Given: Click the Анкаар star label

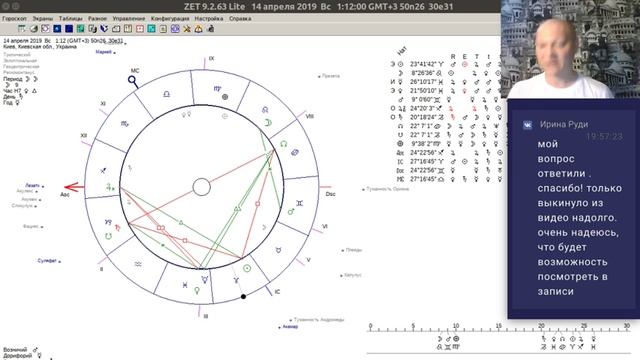Looking at the screenshot, I should point(290,327).
